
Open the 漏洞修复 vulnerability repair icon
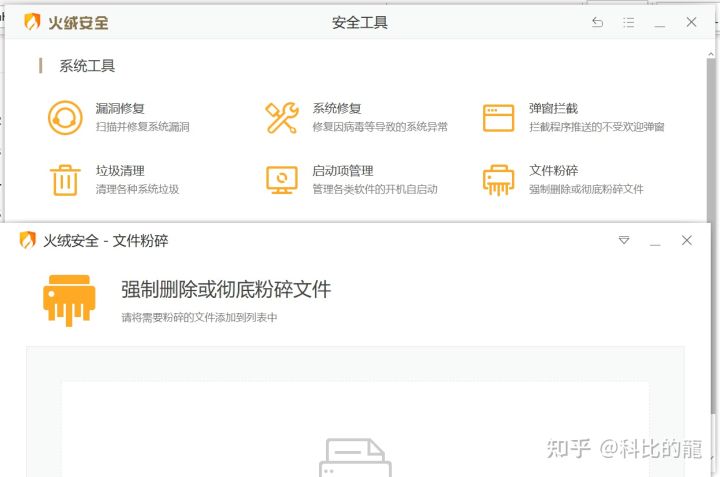(65, 118)
